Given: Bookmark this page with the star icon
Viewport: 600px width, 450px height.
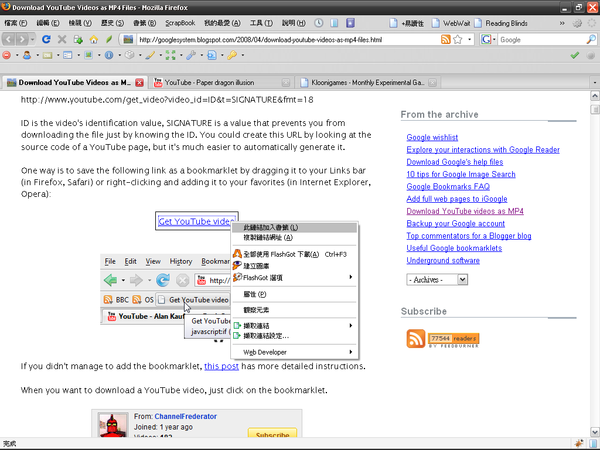Looking at the screenshot, I should pos(458,39).
